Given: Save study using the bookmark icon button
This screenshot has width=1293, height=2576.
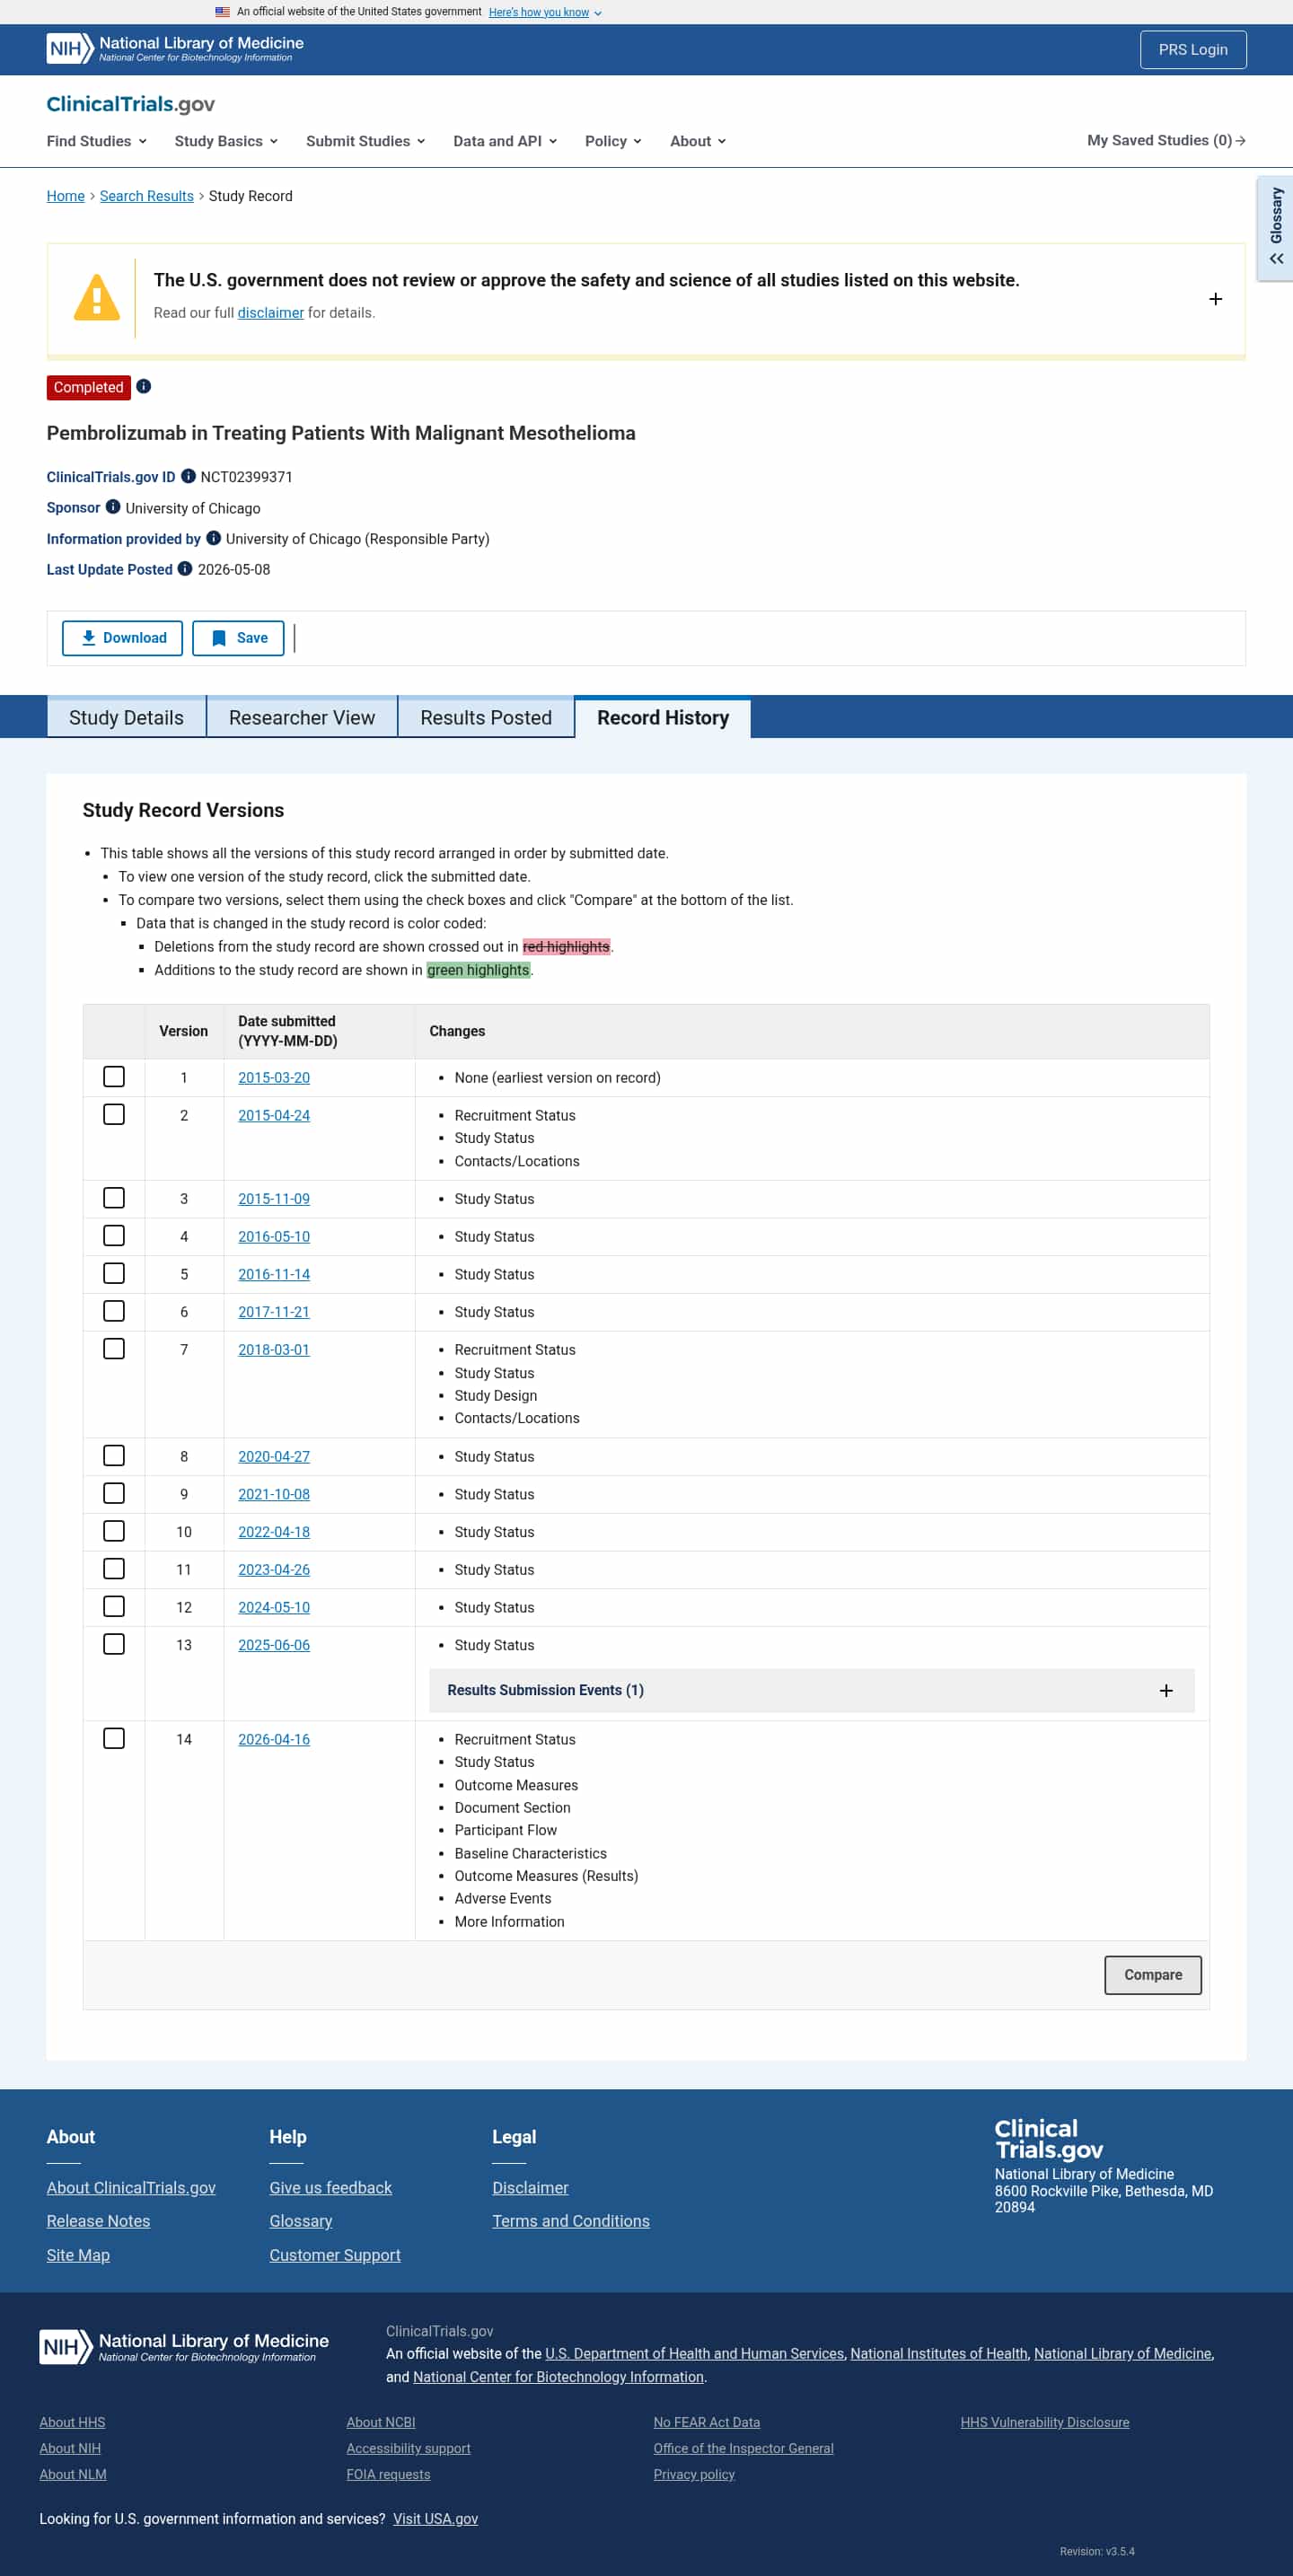Looking at the screenshot, I should 238,638.
